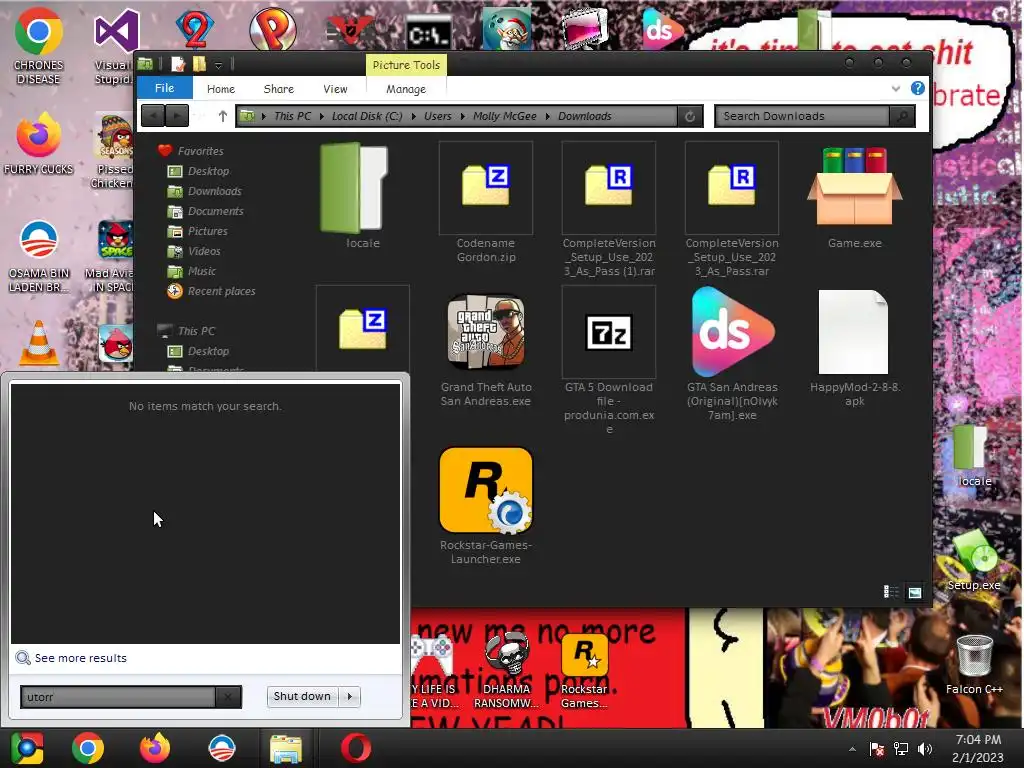
Task: Select Rockstar-Games-Launcher.exe icon
Action: [x=486, y=490]
